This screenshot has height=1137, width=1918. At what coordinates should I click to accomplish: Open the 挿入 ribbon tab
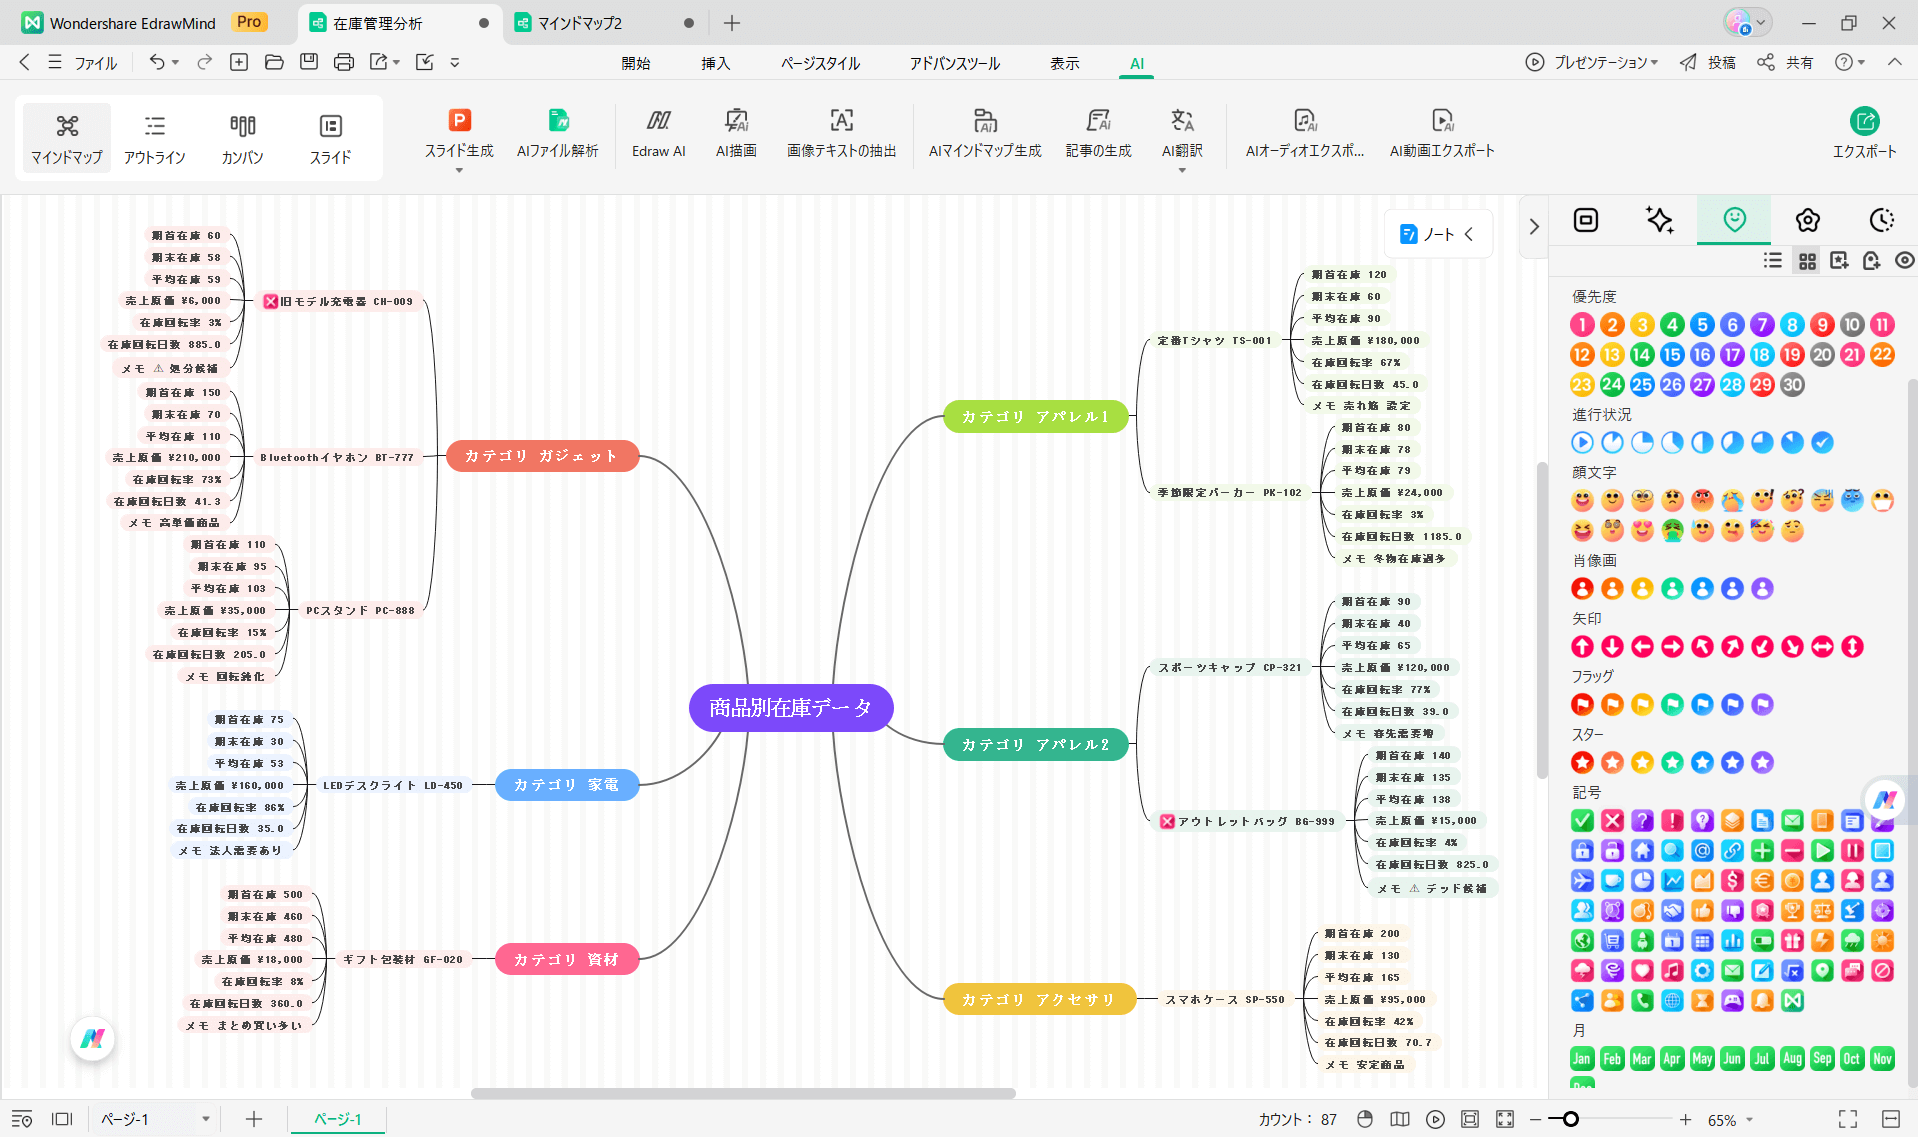click(x=715, y=63)
